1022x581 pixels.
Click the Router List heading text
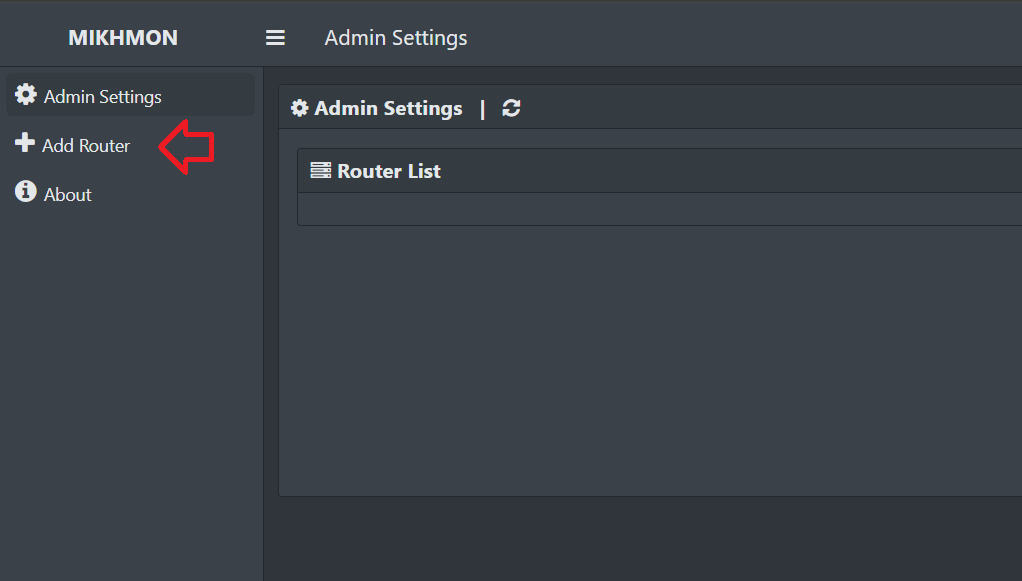389,171
